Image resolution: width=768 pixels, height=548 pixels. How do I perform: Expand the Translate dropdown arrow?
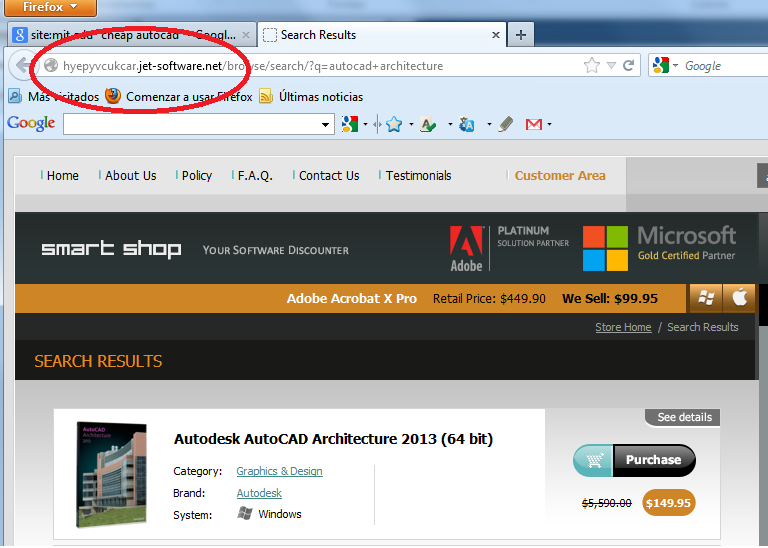click(489, 124)
